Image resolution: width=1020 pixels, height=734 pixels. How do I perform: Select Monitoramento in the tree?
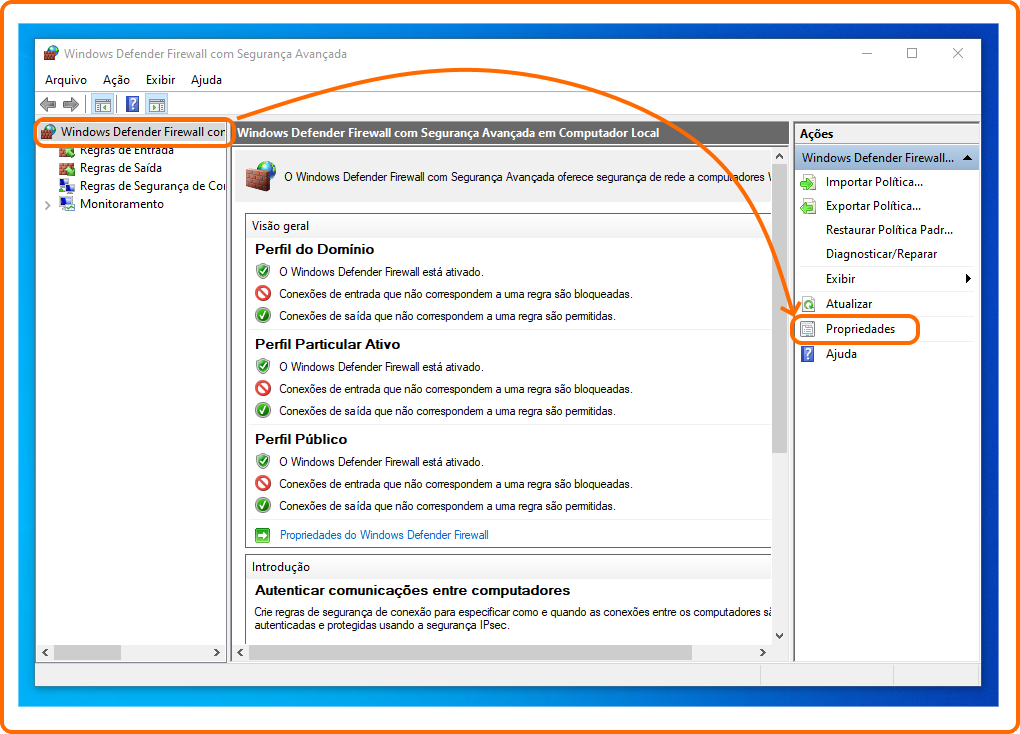122,204
